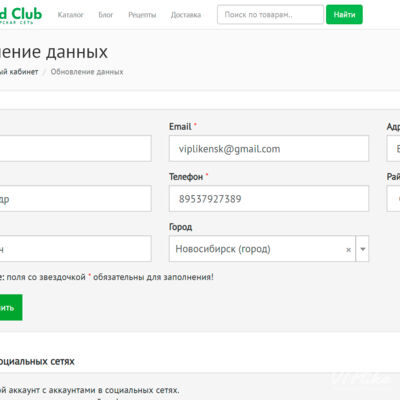400x400 pixels.
Task: Click the left field beside the Город selector
Action: click(x=76, y=249)
